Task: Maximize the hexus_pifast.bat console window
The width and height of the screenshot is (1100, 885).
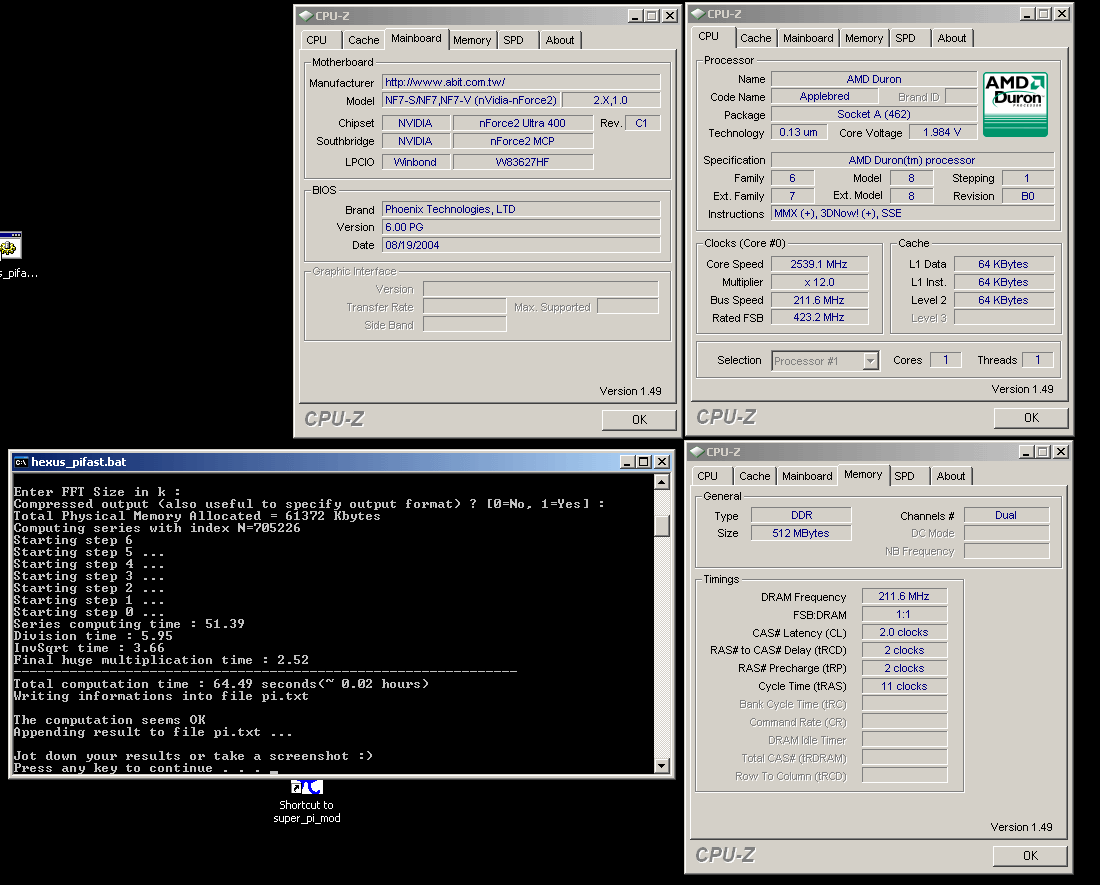Action: coord(643,461)
